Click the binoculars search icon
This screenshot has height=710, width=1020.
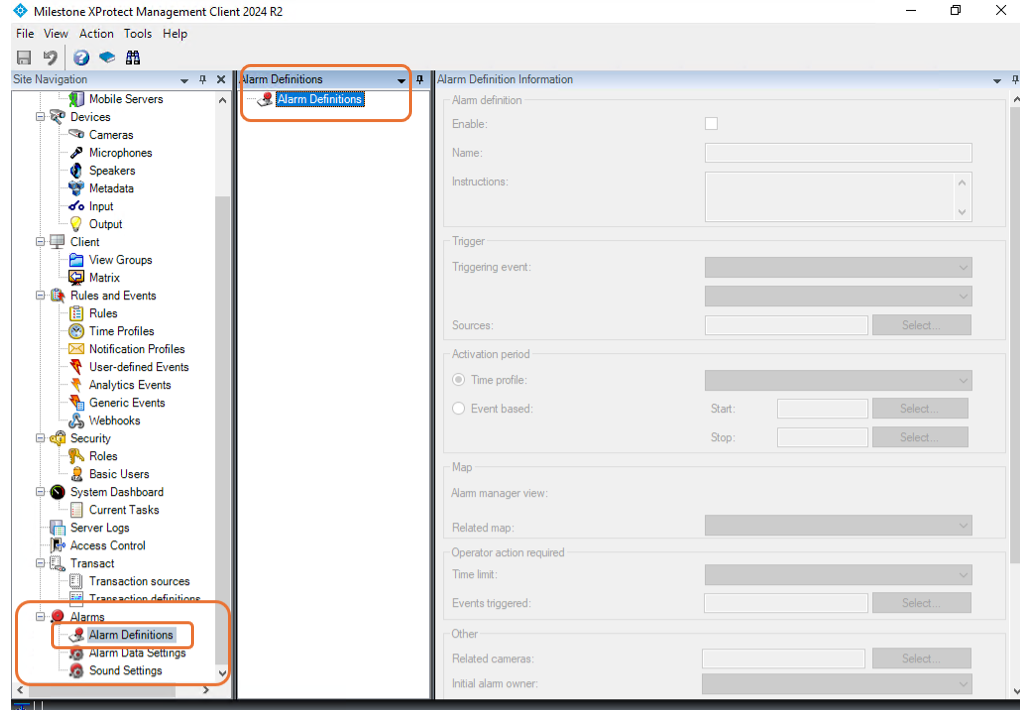pos(133,57)
